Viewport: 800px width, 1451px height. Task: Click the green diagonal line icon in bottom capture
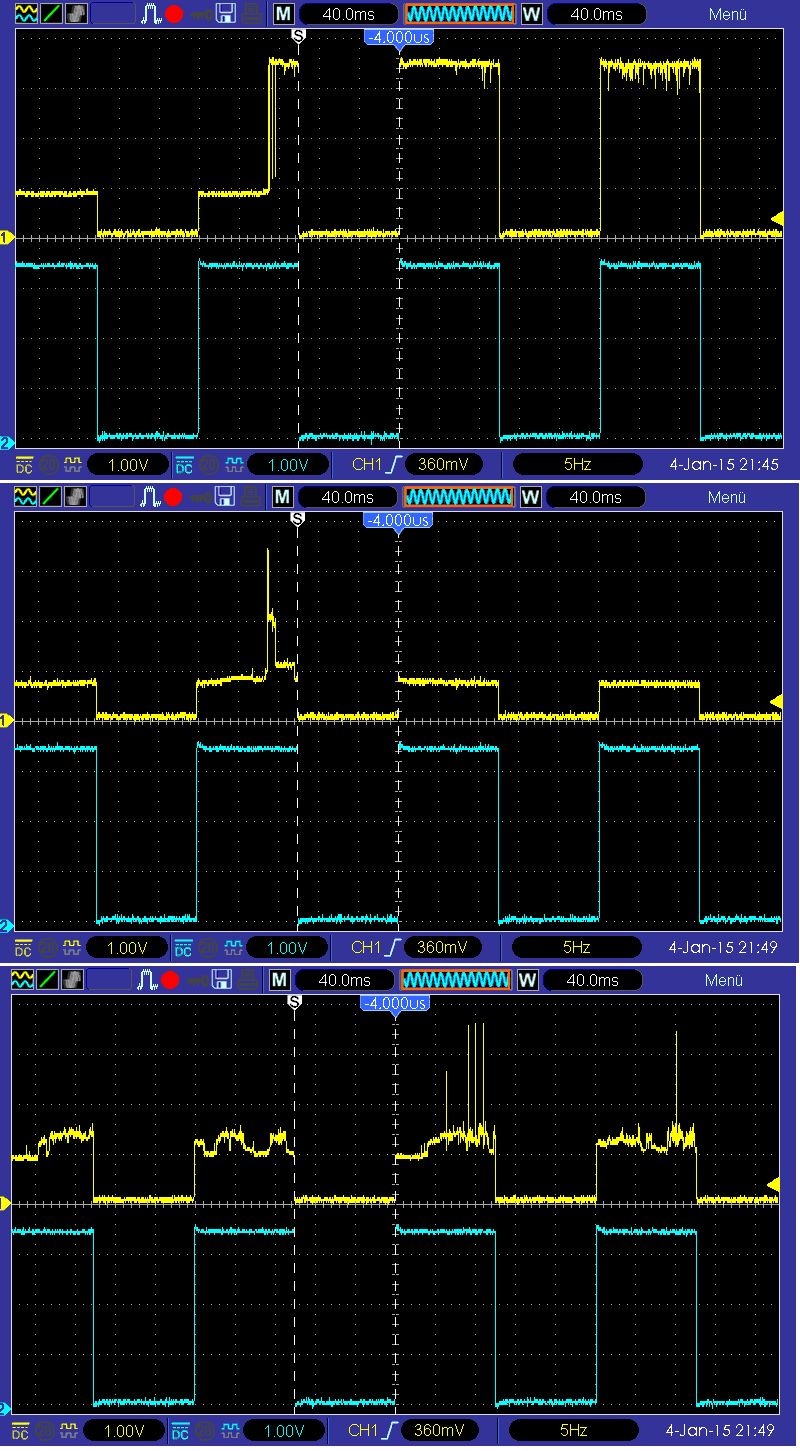click(x=48, y=979)
